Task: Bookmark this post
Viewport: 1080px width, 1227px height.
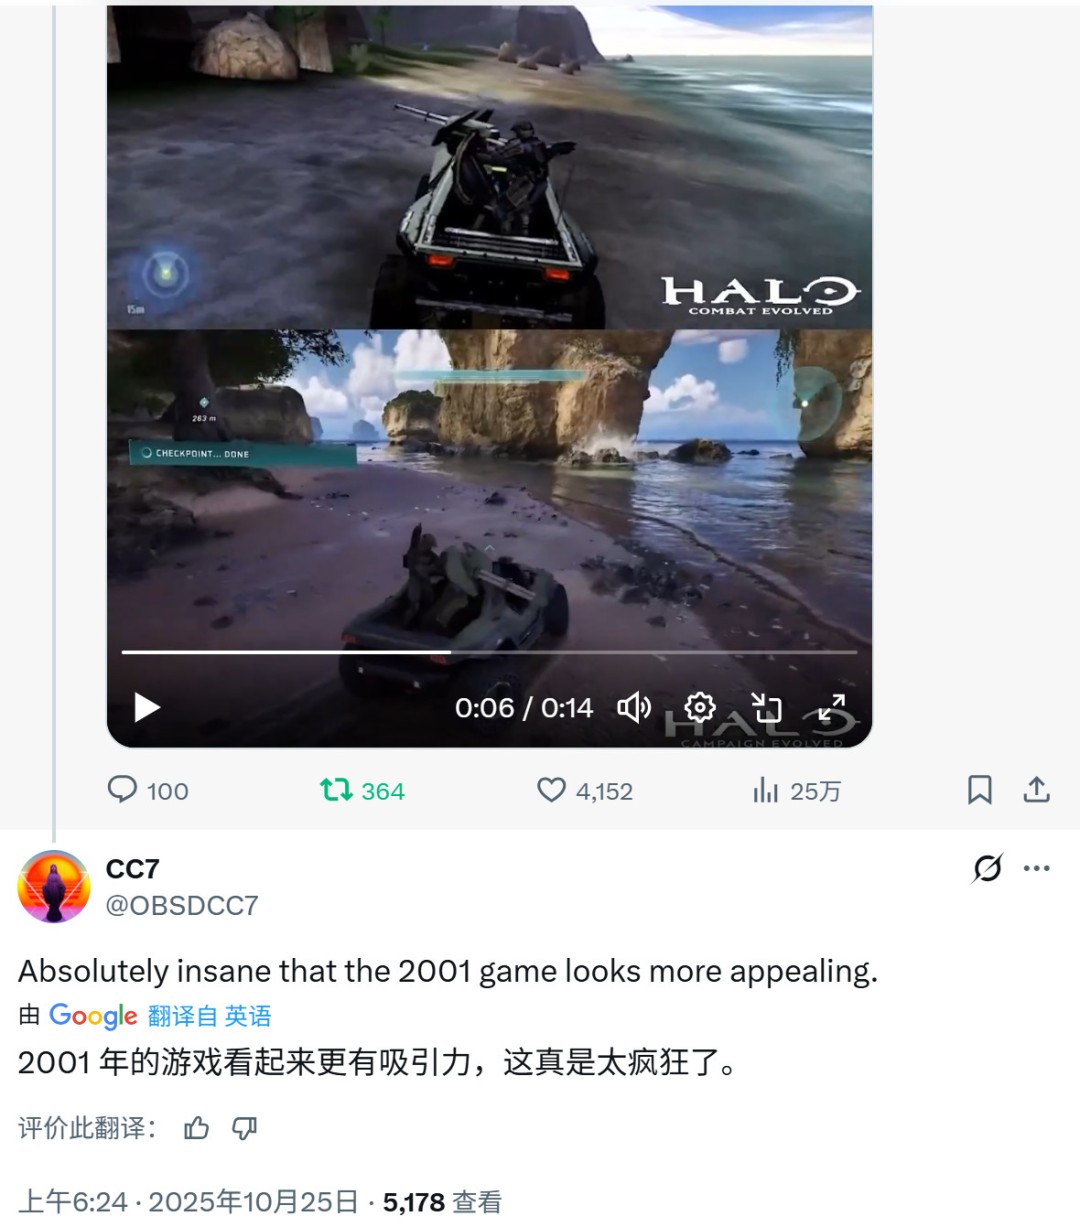Action: (980, 790)
